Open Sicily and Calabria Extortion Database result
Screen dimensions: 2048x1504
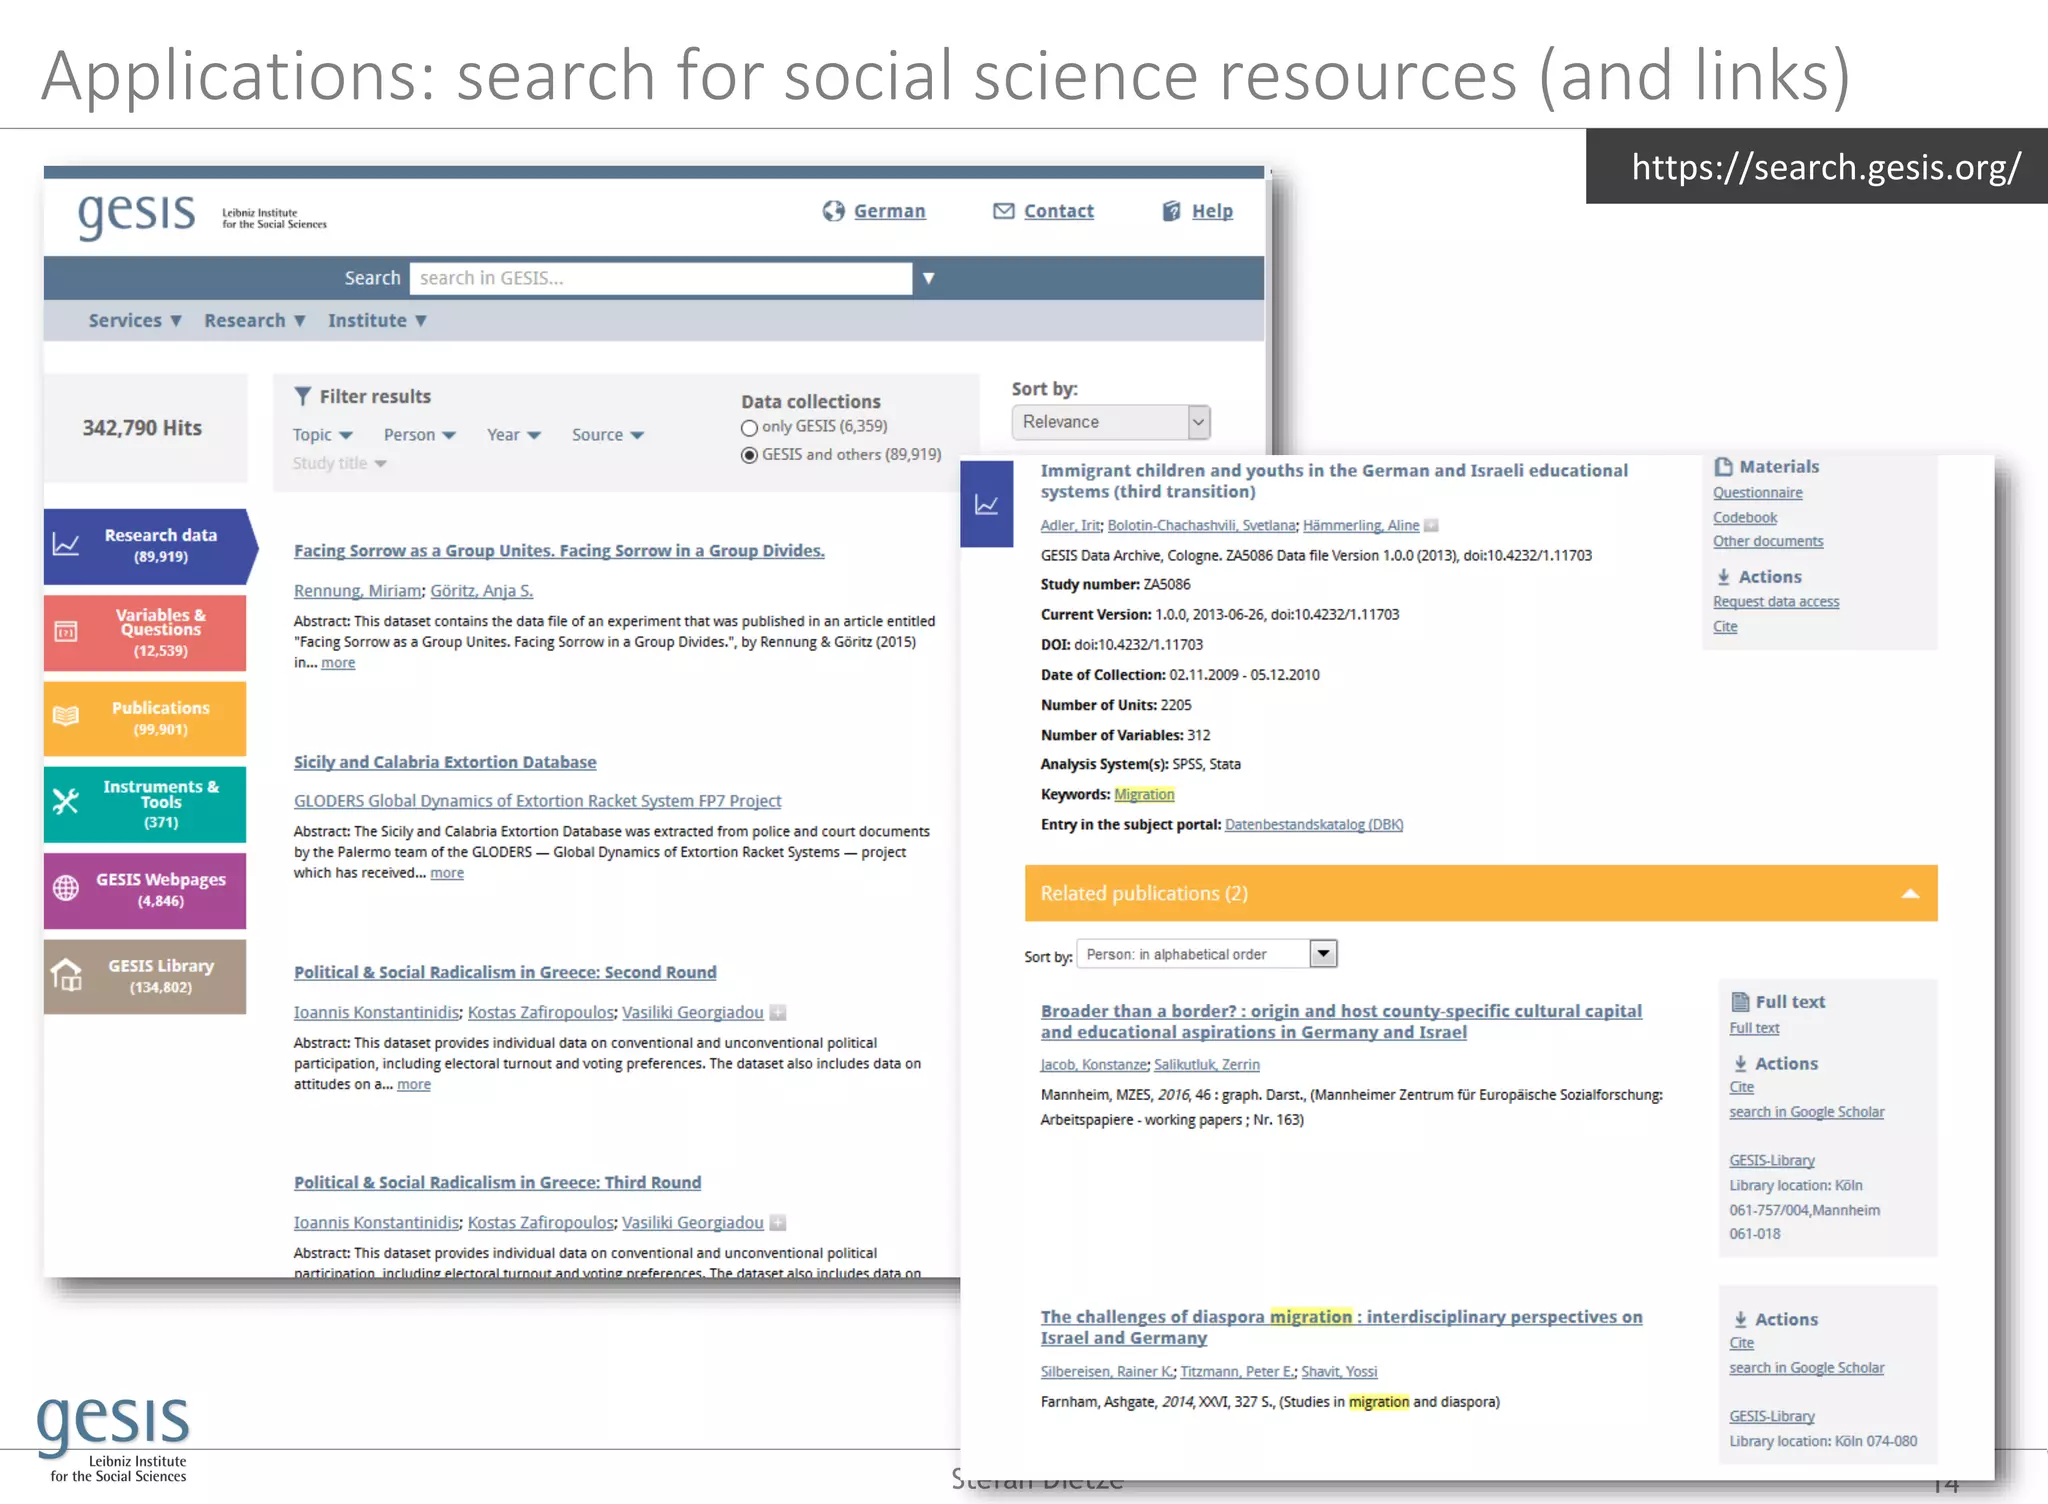point(445,762)
